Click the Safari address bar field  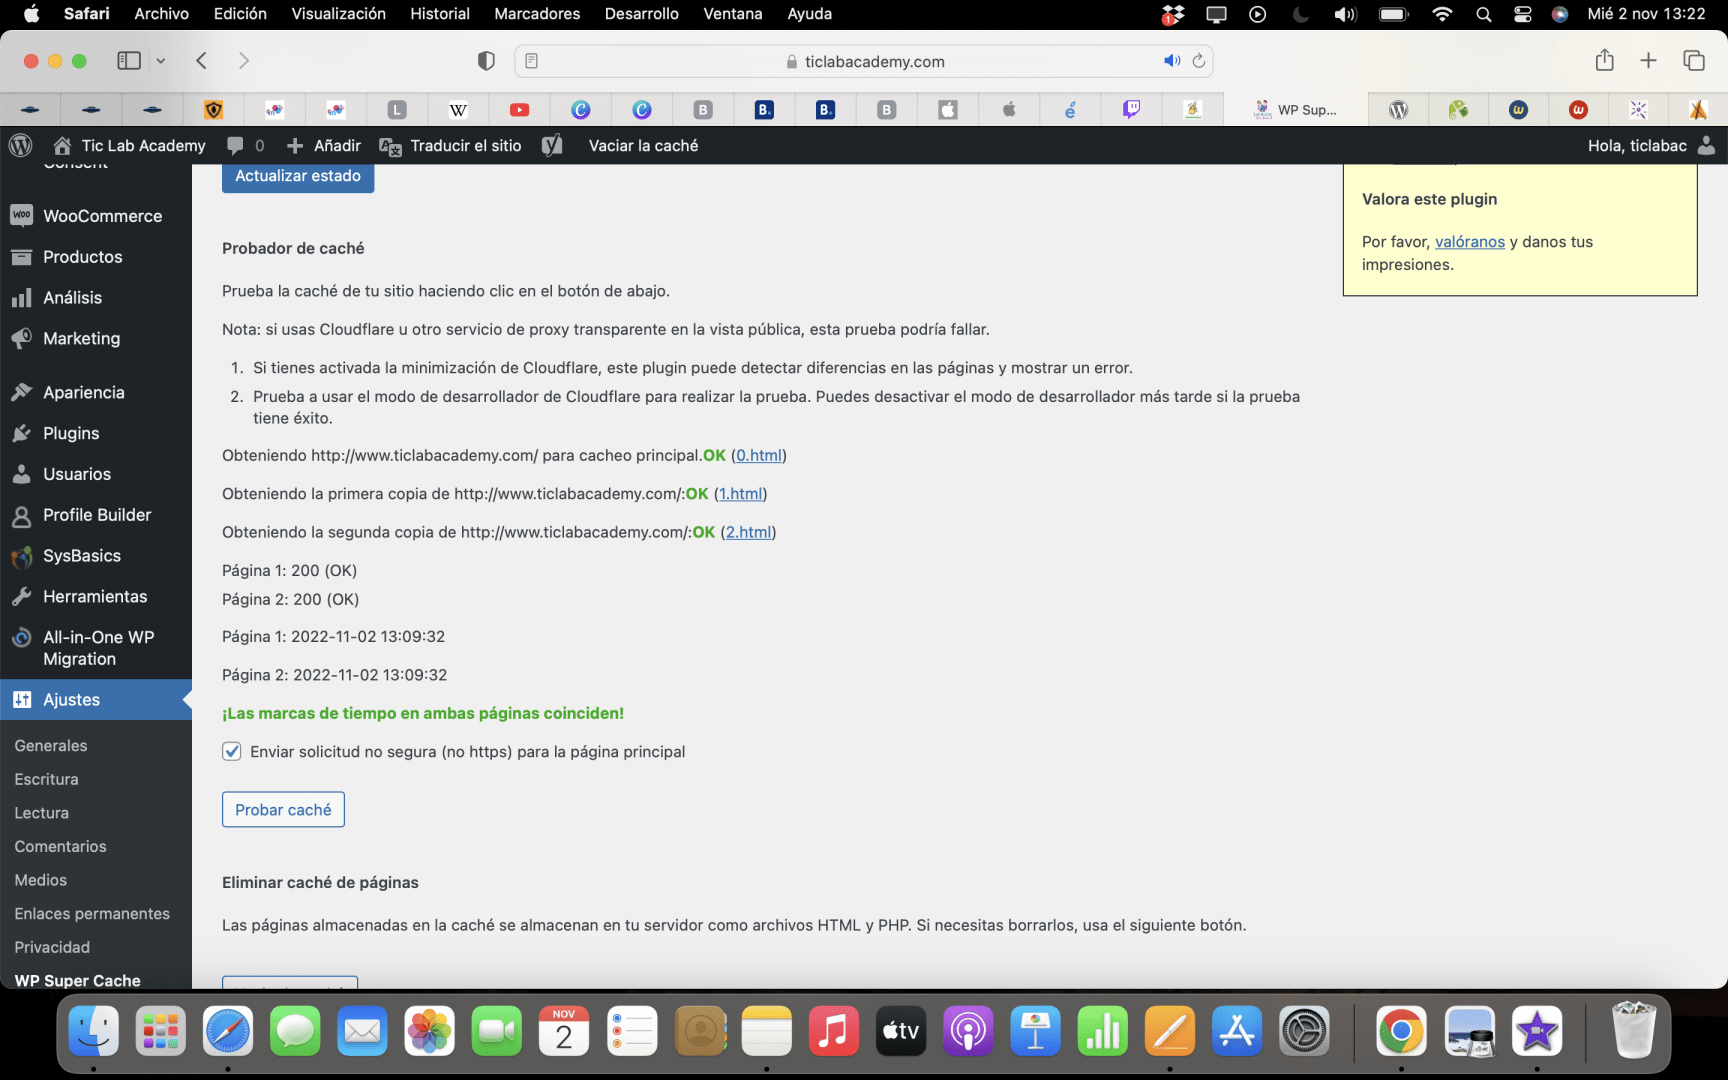point(864,61)
